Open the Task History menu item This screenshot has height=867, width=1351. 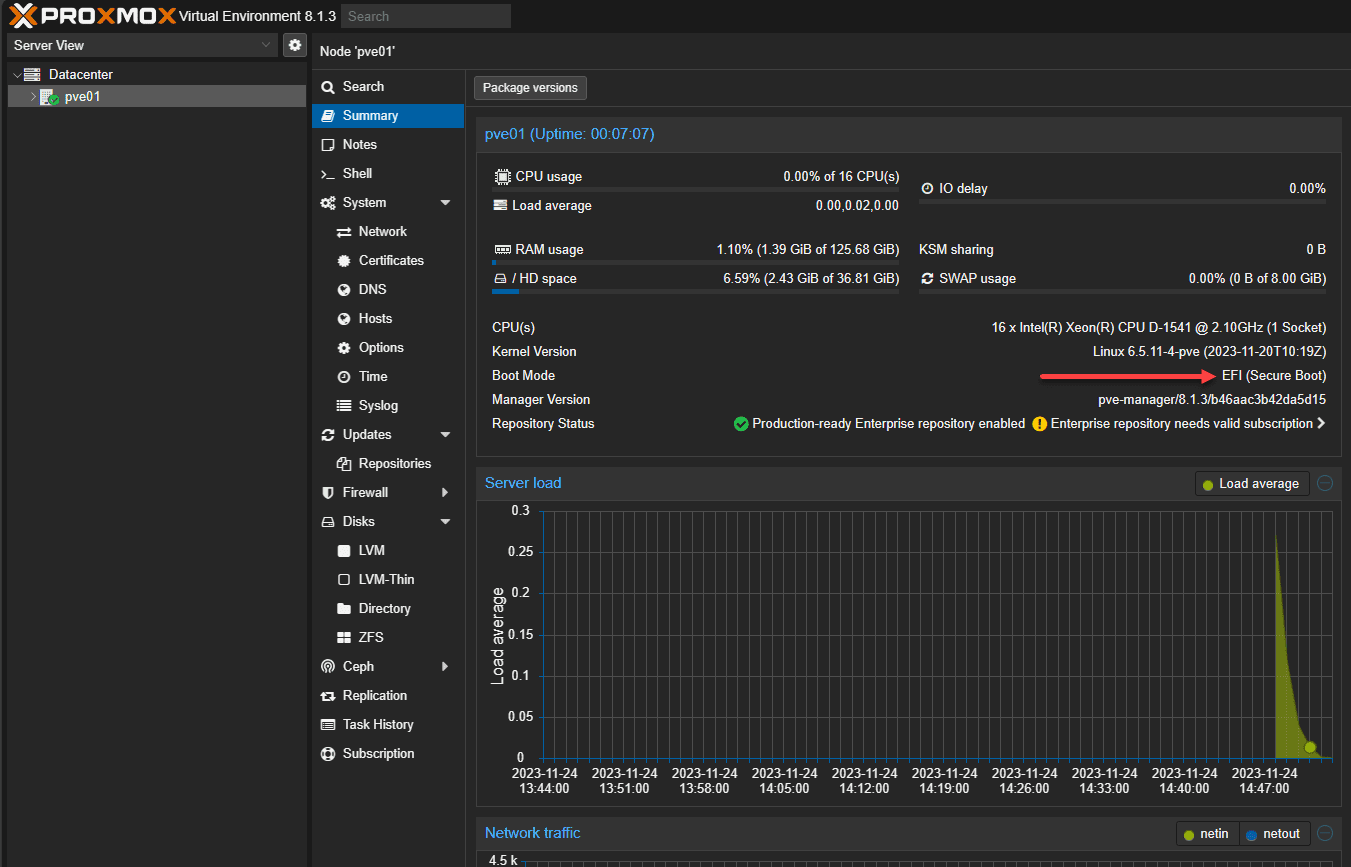click(377, 725)
